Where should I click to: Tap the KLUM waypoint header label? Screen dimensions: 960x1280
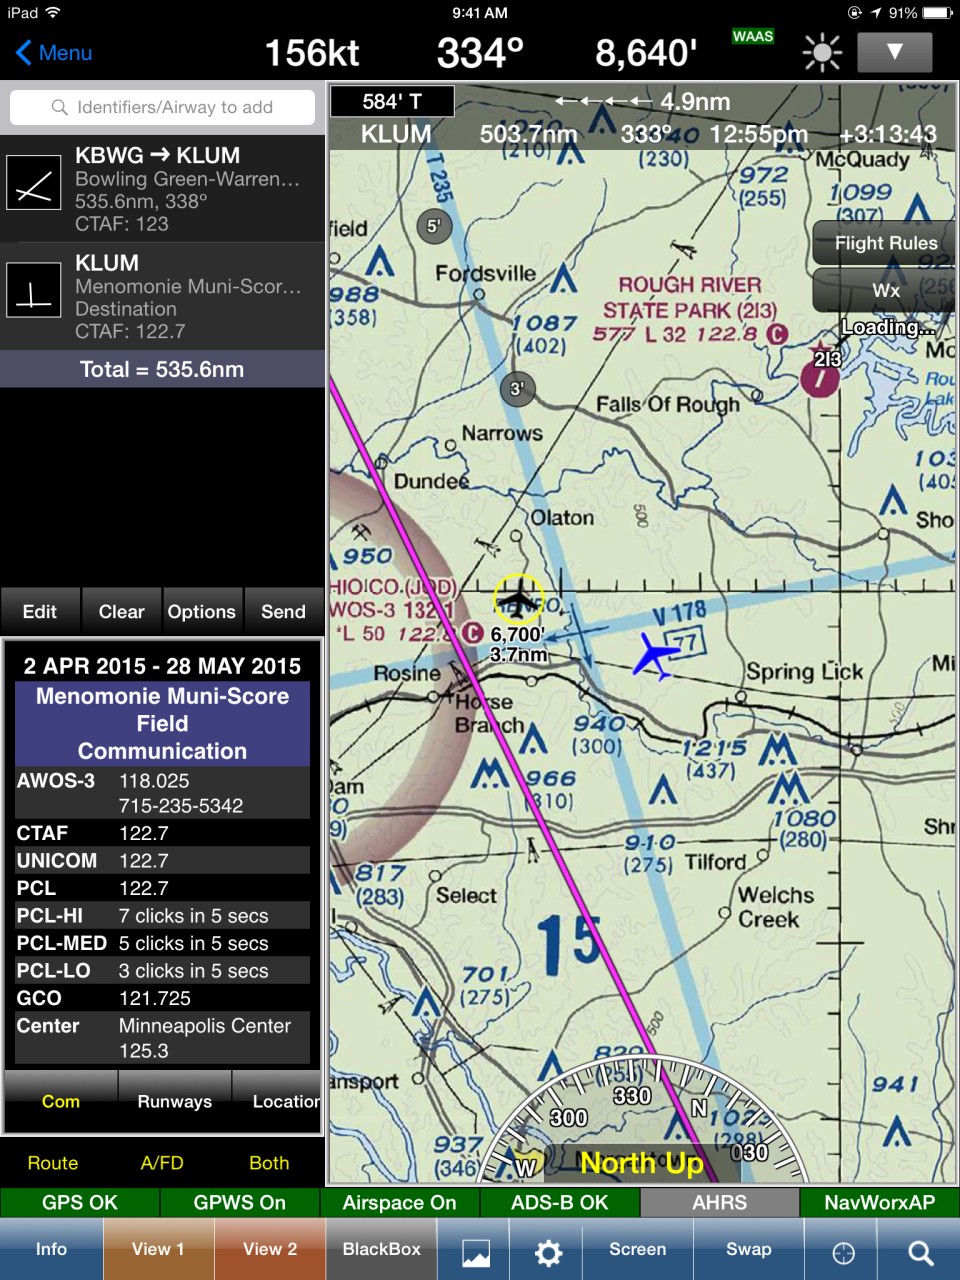[396, 134]
